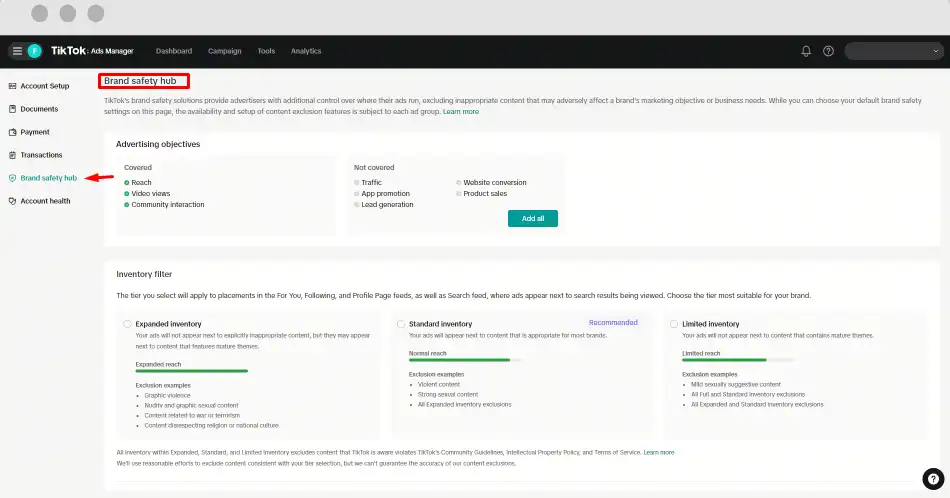Image resolution: width=950 pixels, height=498 pixels.
Task: Click the Expanded reach progress bar
Action: tap(191, 371)
